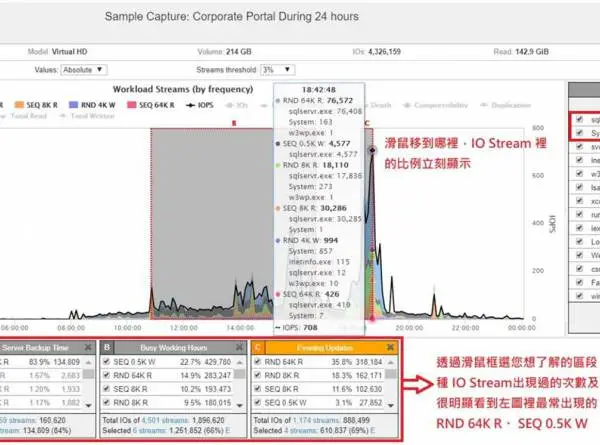
Task: Click tooltip IOPS: 708 line
Action: (297, 328)
